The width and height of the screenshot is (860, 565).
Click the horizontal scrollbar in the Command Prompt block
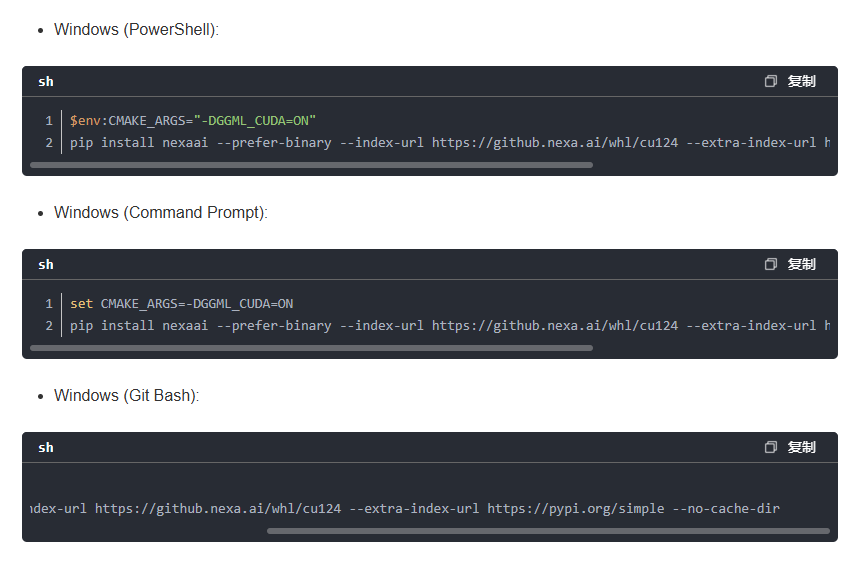311,348
